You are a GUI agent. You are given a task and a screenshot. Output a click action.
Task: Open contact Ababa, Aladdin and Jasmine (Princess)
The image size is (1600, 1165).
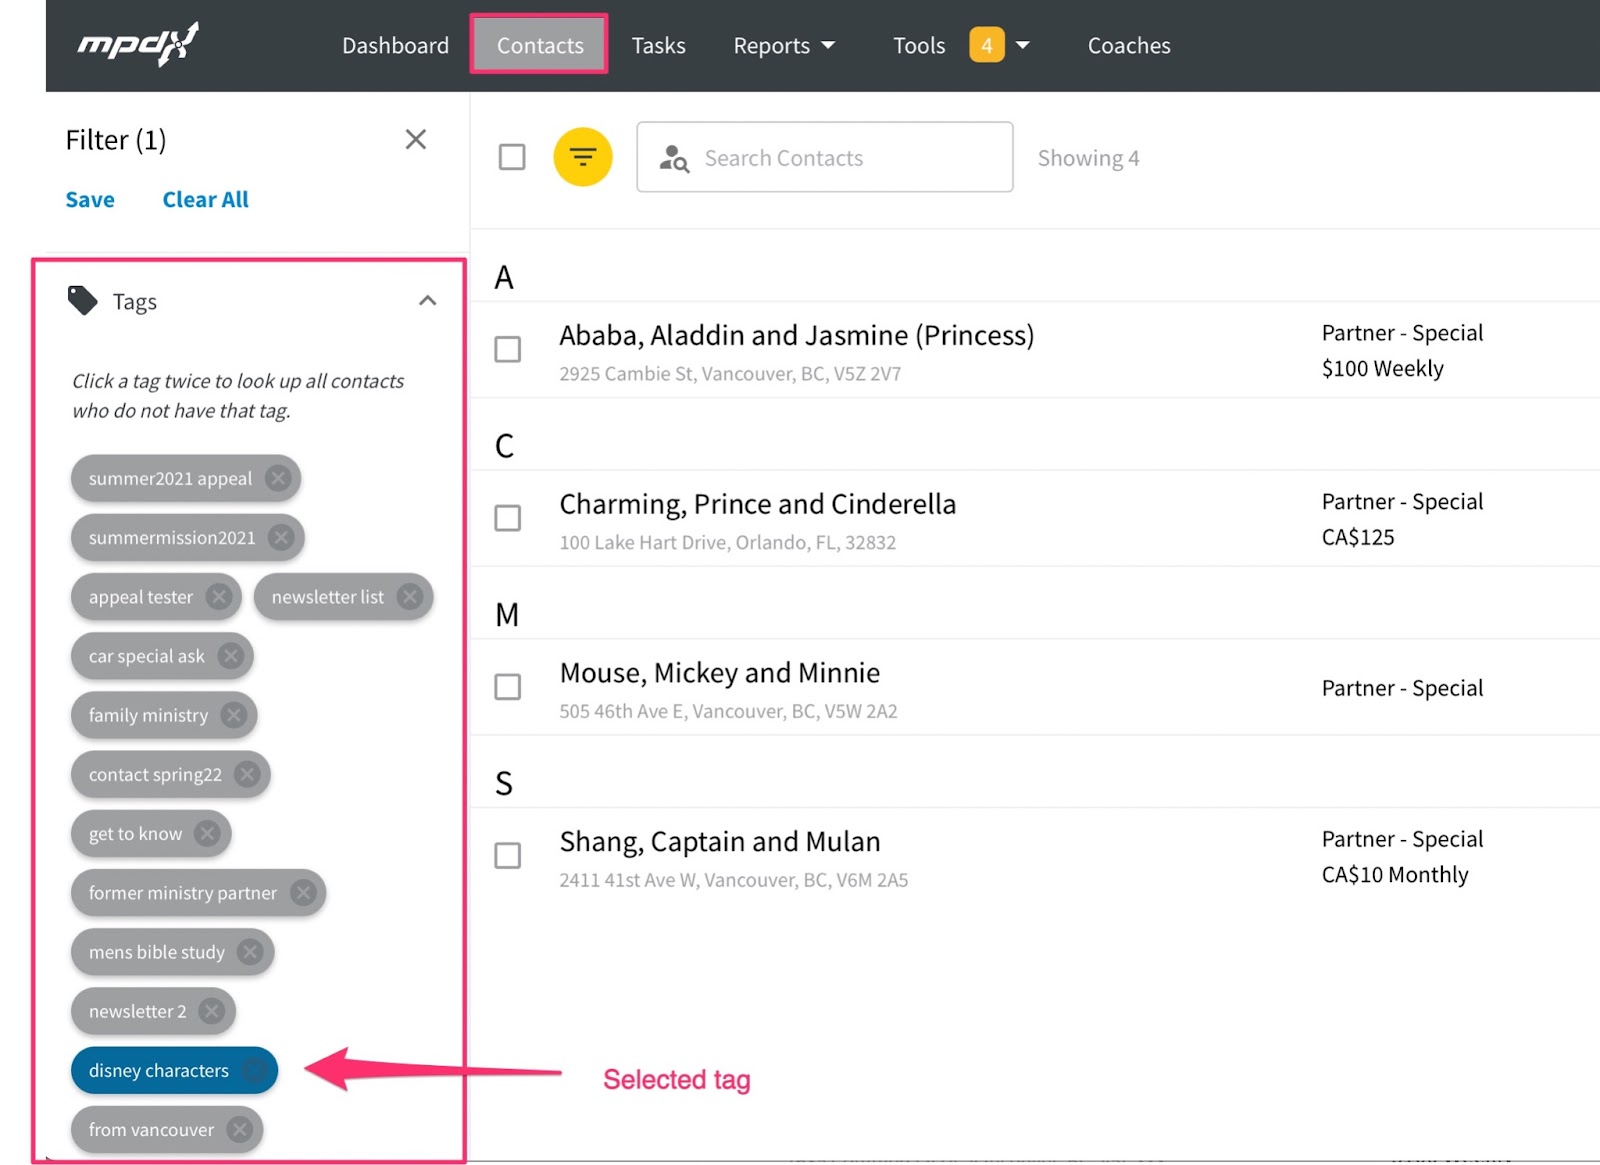pos(796,335)
